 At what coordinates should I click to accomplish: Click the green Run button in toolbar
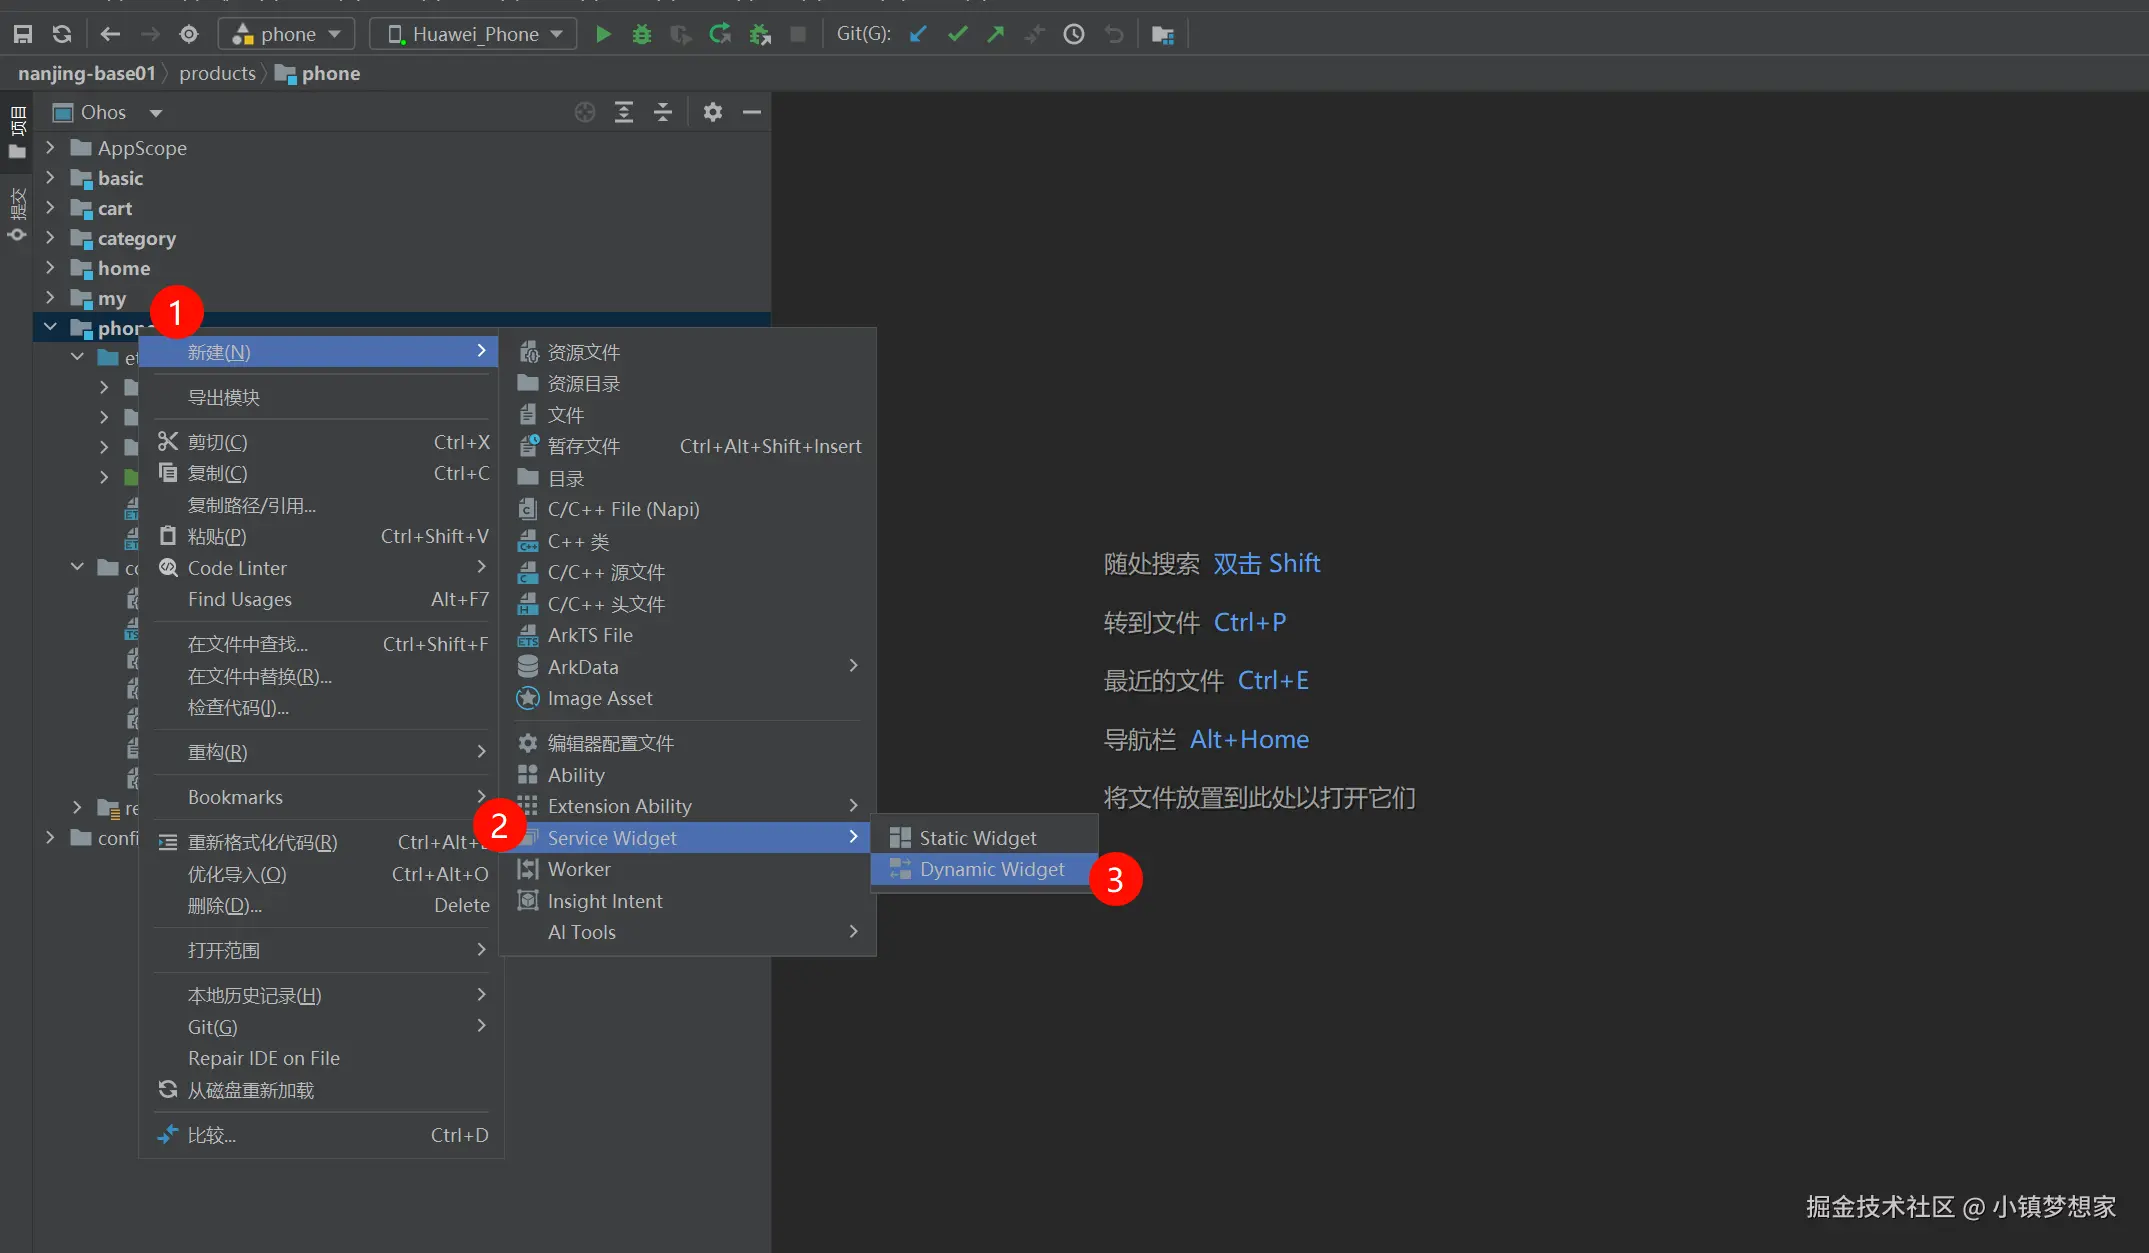click(x=603, y=34)
